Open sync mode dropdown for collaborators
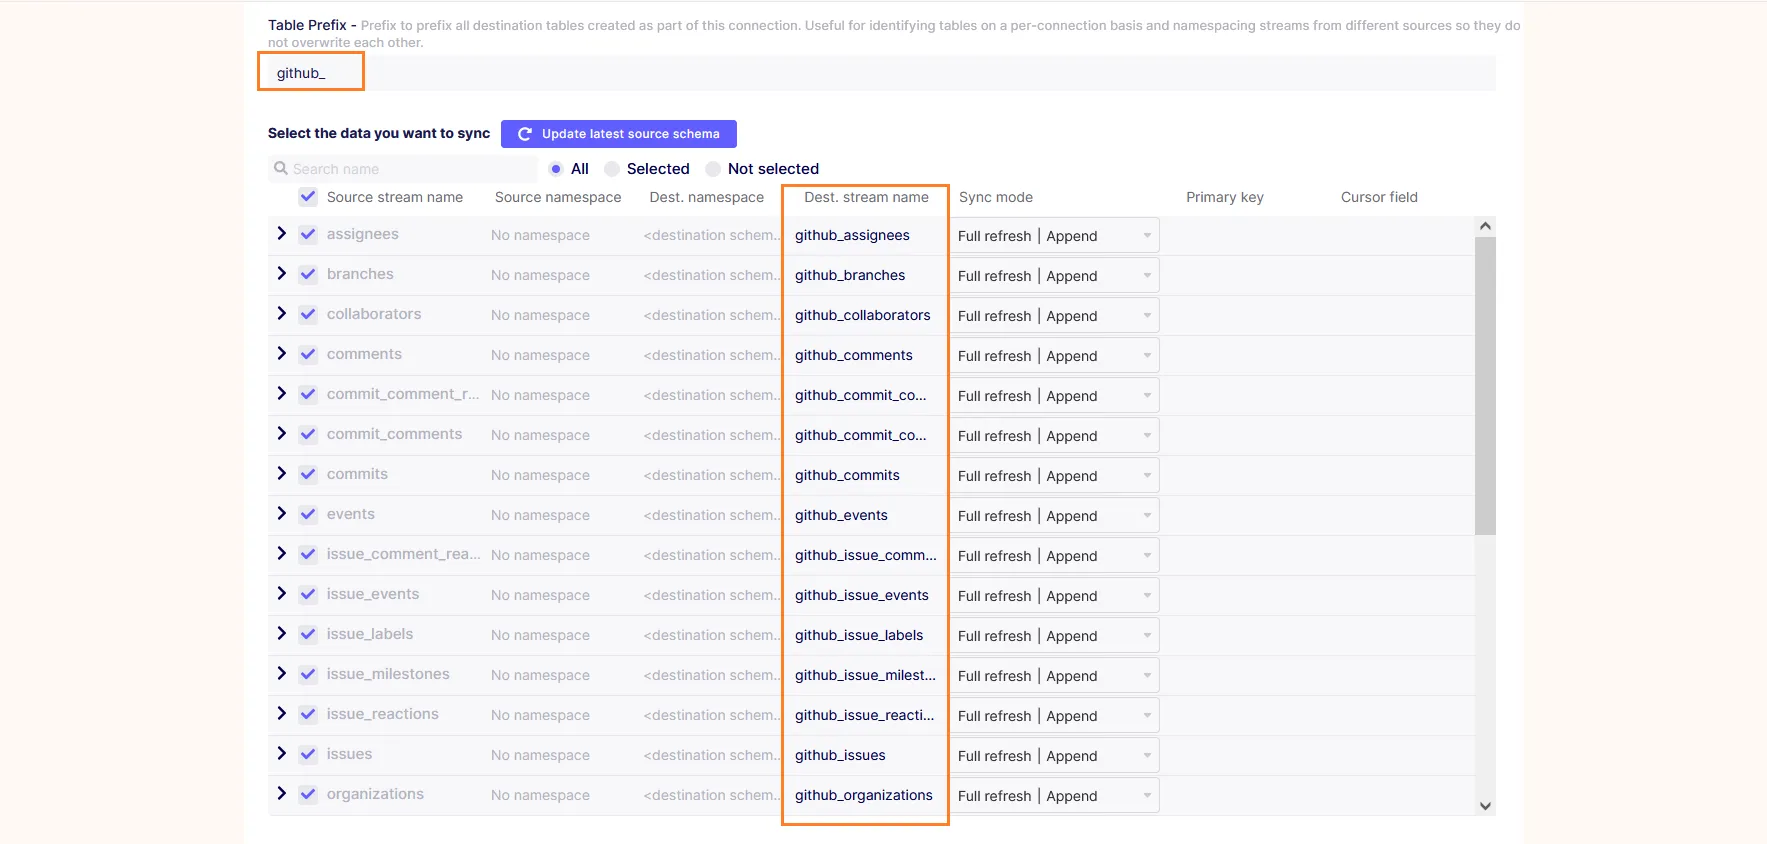1767x844 pixels. (1055, 316)
